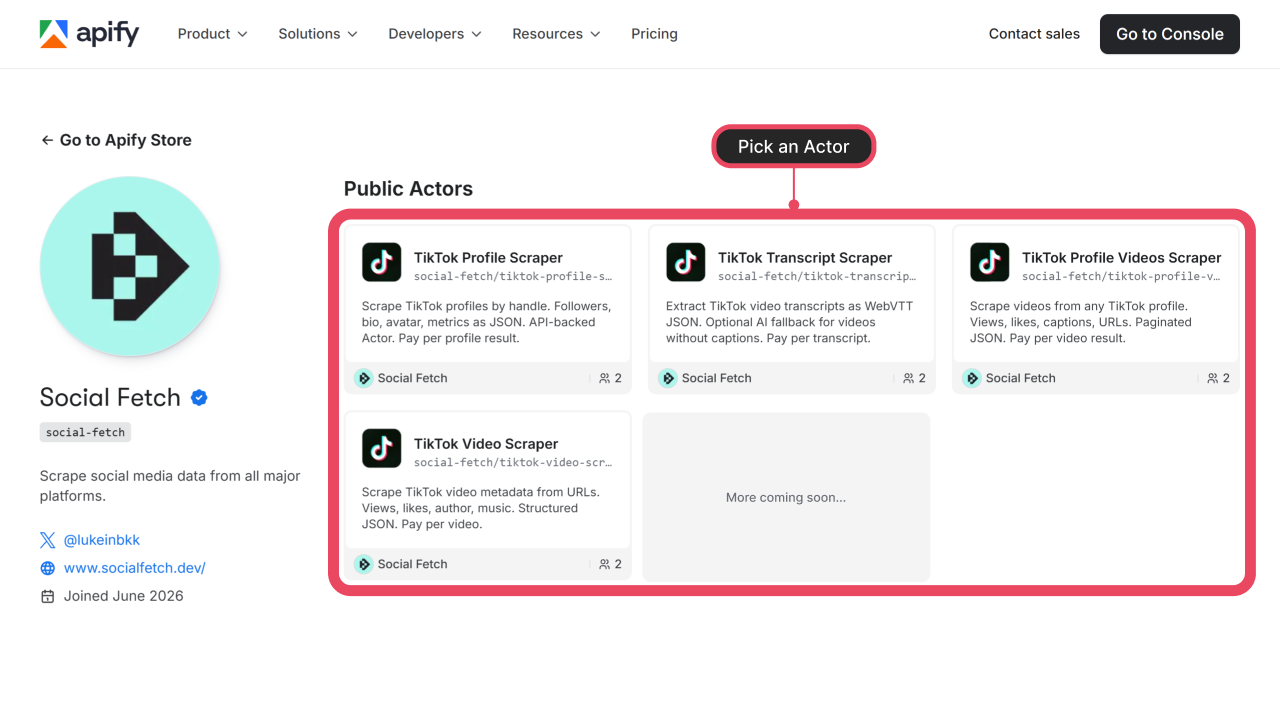Image resolution: width=1280 pixels, height=720 pixels.
Task: Click description starting 'Scrape TikTok profiles by handle'
Action: point(487,322)
